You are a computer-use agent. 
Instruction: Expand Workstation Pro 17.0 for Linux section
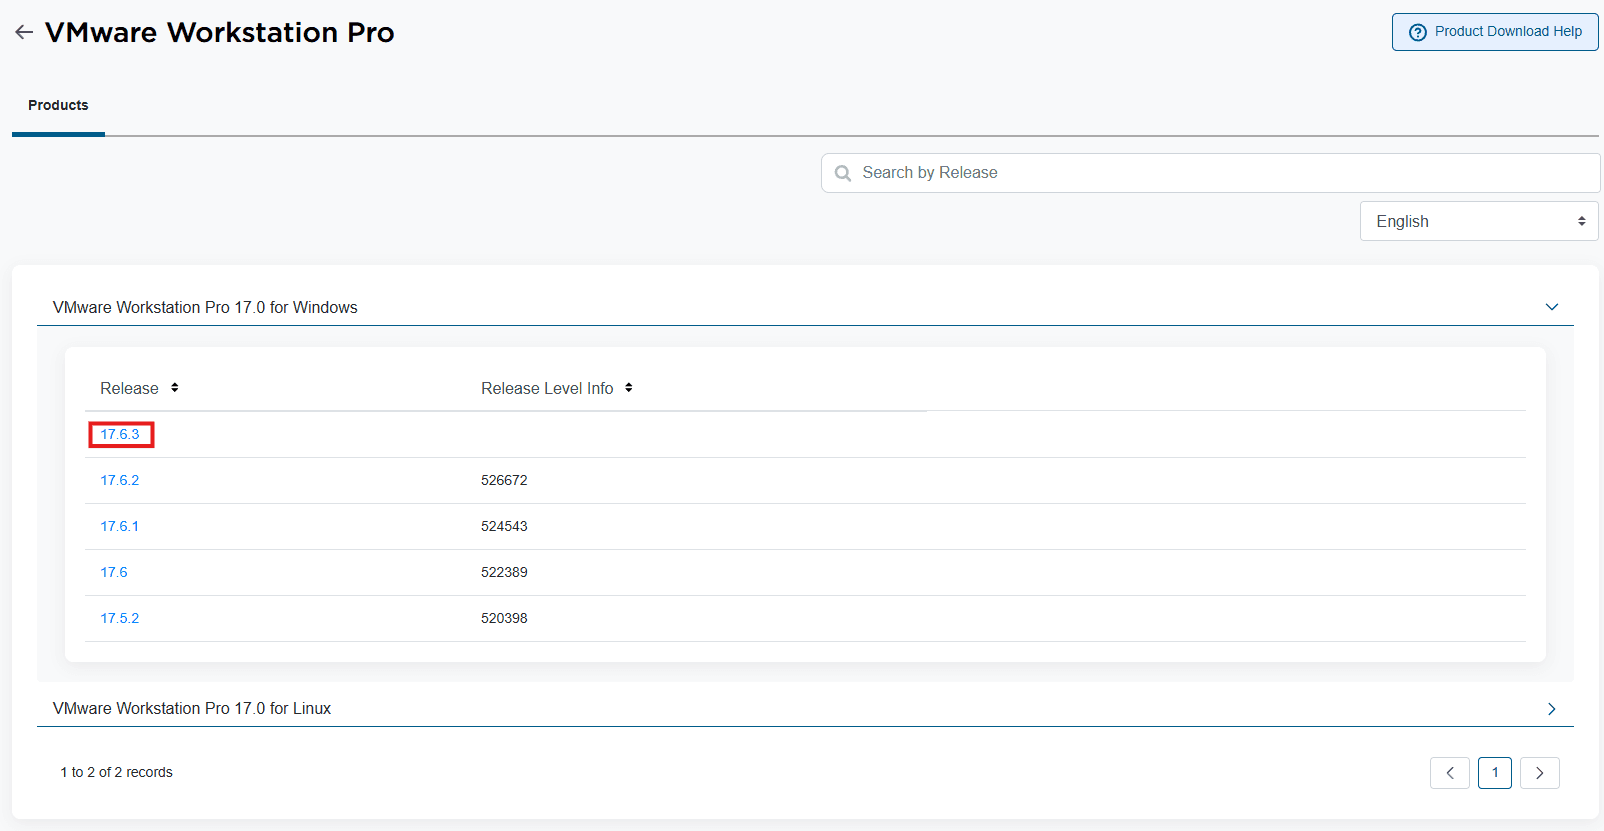[1552, 708]
